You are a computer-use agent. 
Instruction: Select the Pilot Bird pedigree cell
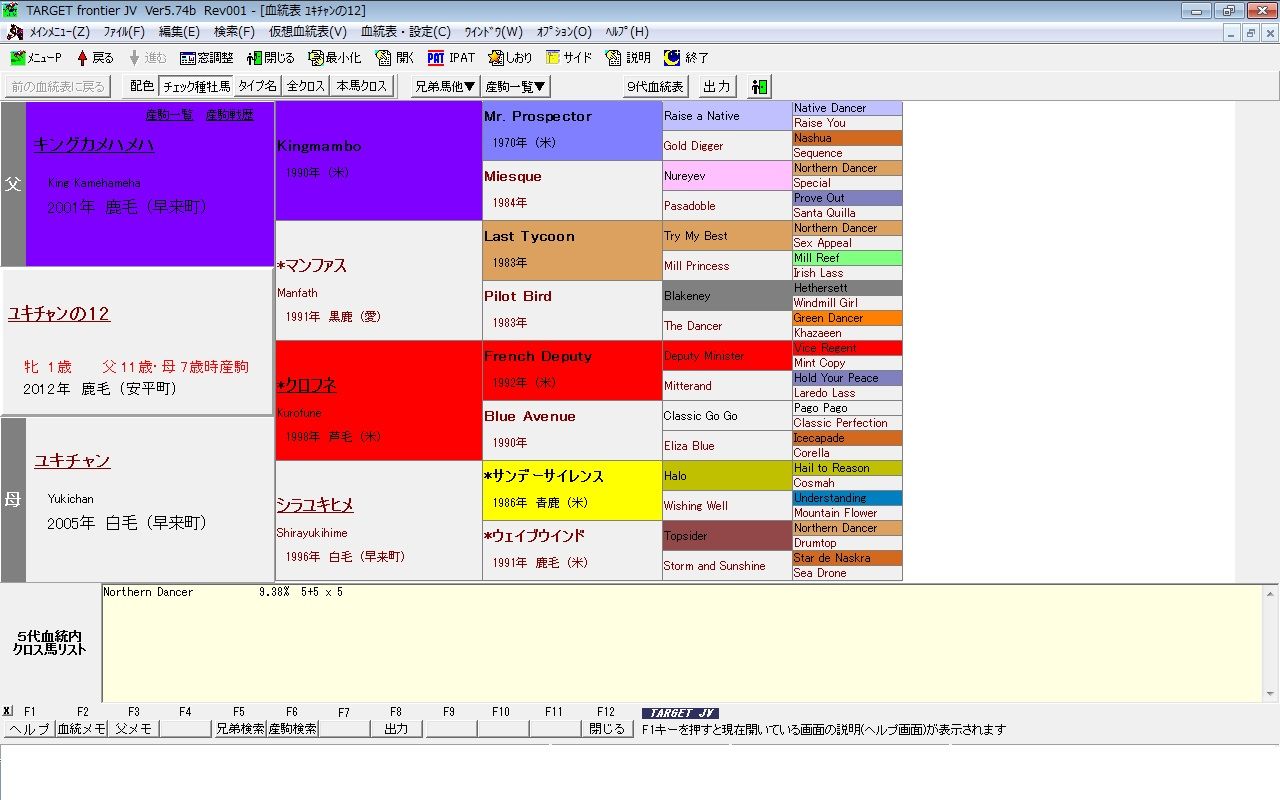[573, 311]
